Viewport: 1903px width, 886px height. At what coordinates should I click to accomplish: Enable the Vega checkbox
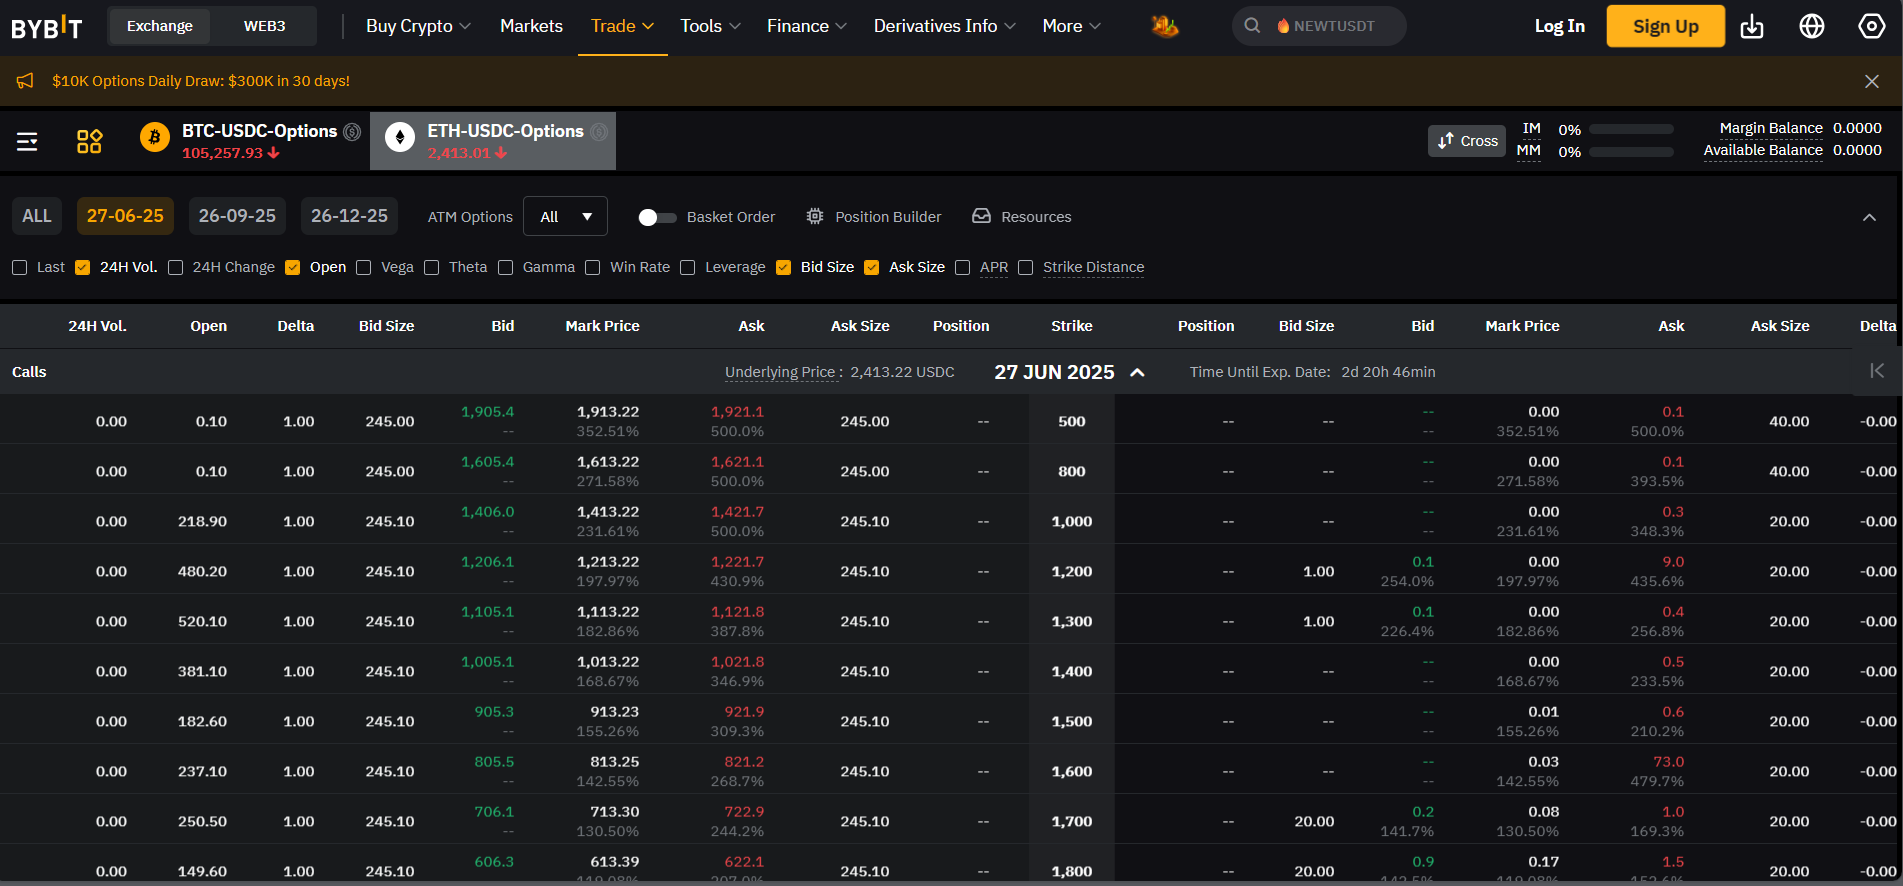[364, 267]
